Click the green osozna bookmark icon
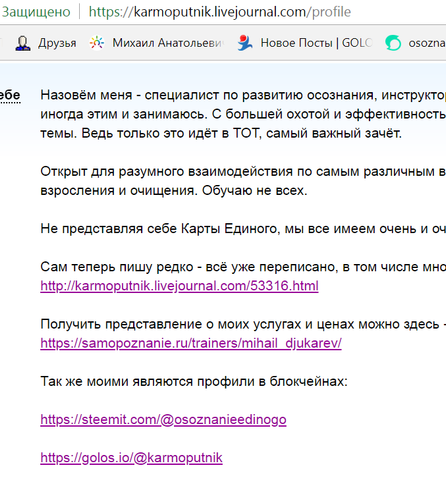Image resolution: width=446 pixels, height=480 pixels. click(x=393, y=43)
